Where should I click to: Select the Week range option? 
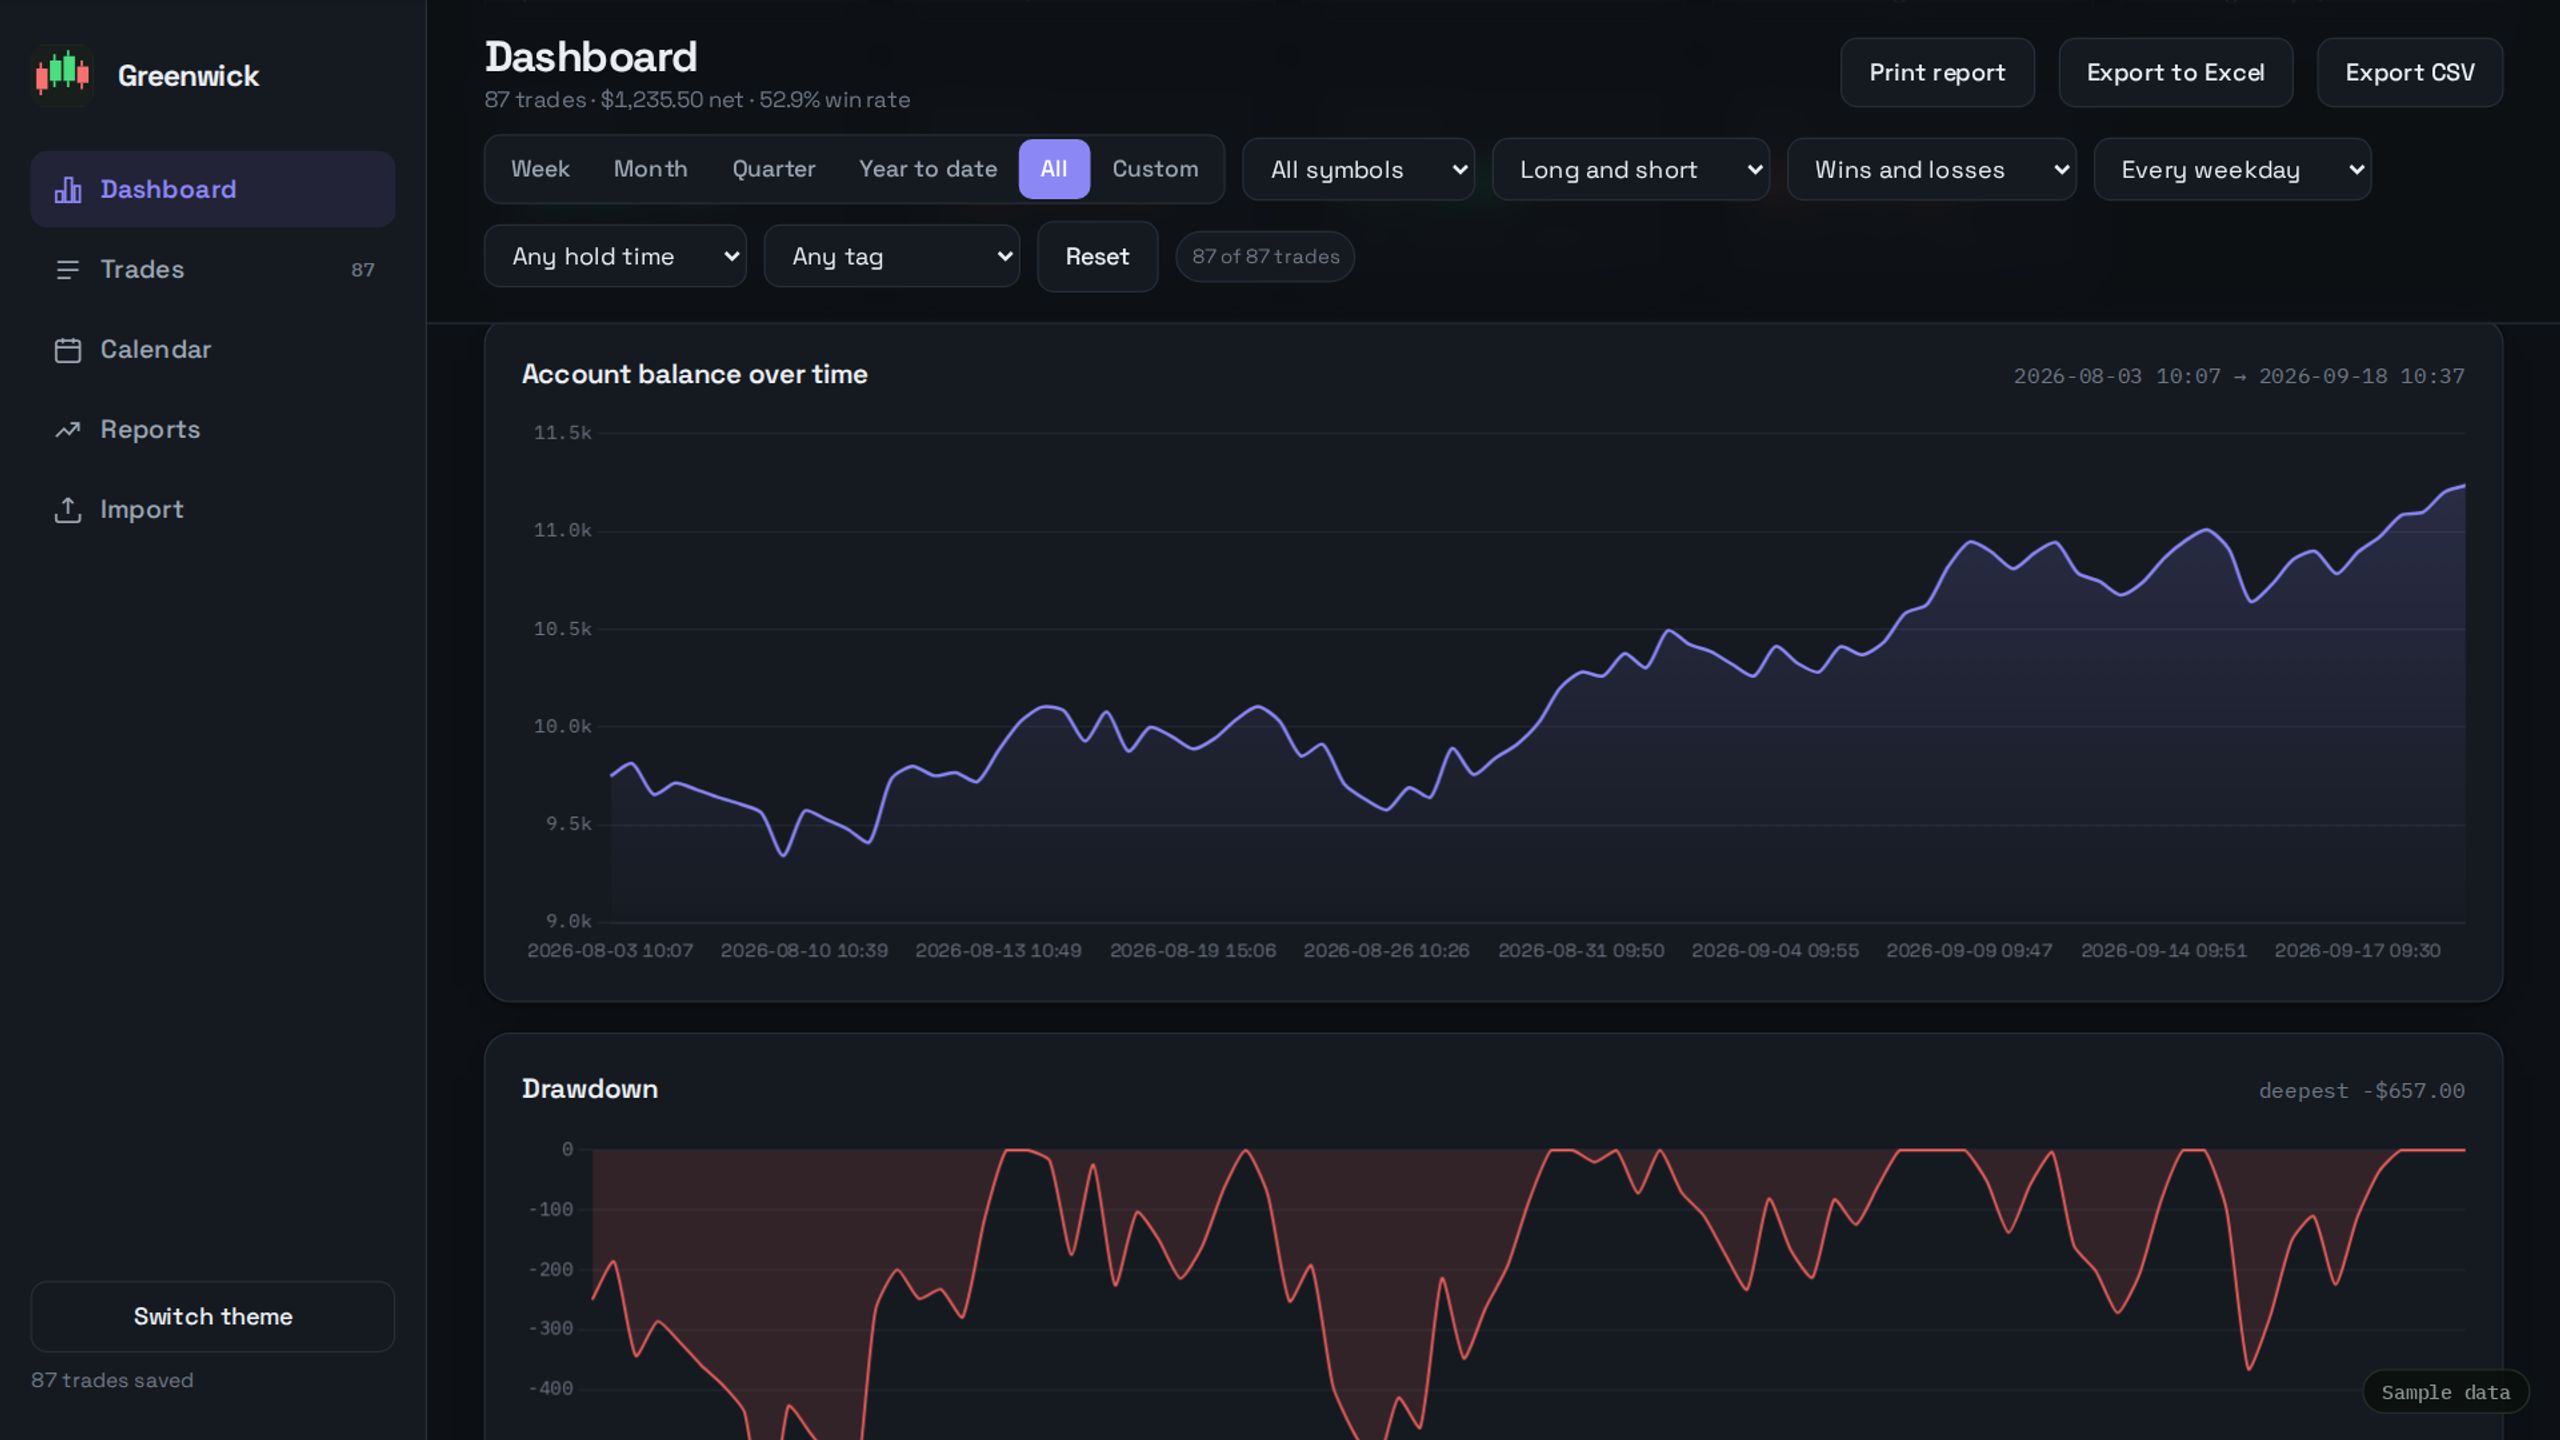pyautogui.click(x=540, y=169)
